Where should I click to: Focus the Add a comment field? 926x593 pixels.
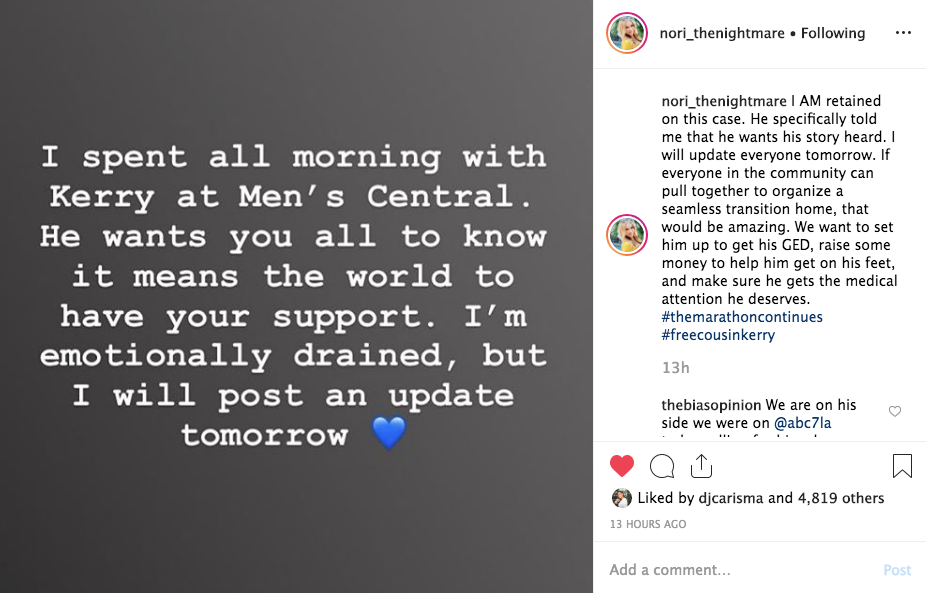740,570
